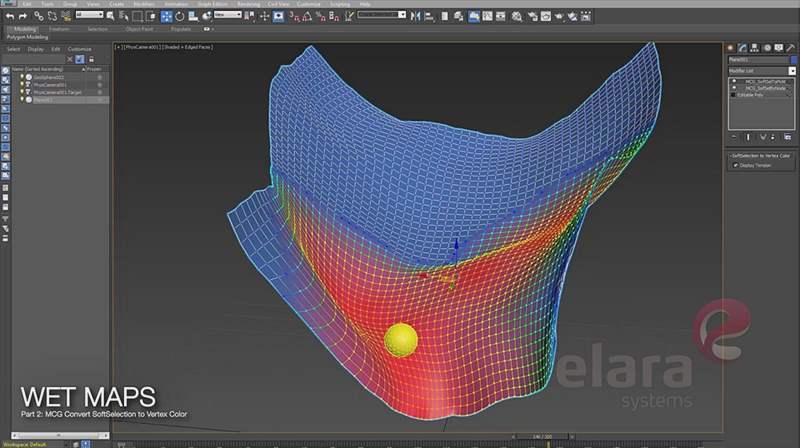Click the Undo arrow in main toolbar
800x448 pixels.
(x=8, y=16)
